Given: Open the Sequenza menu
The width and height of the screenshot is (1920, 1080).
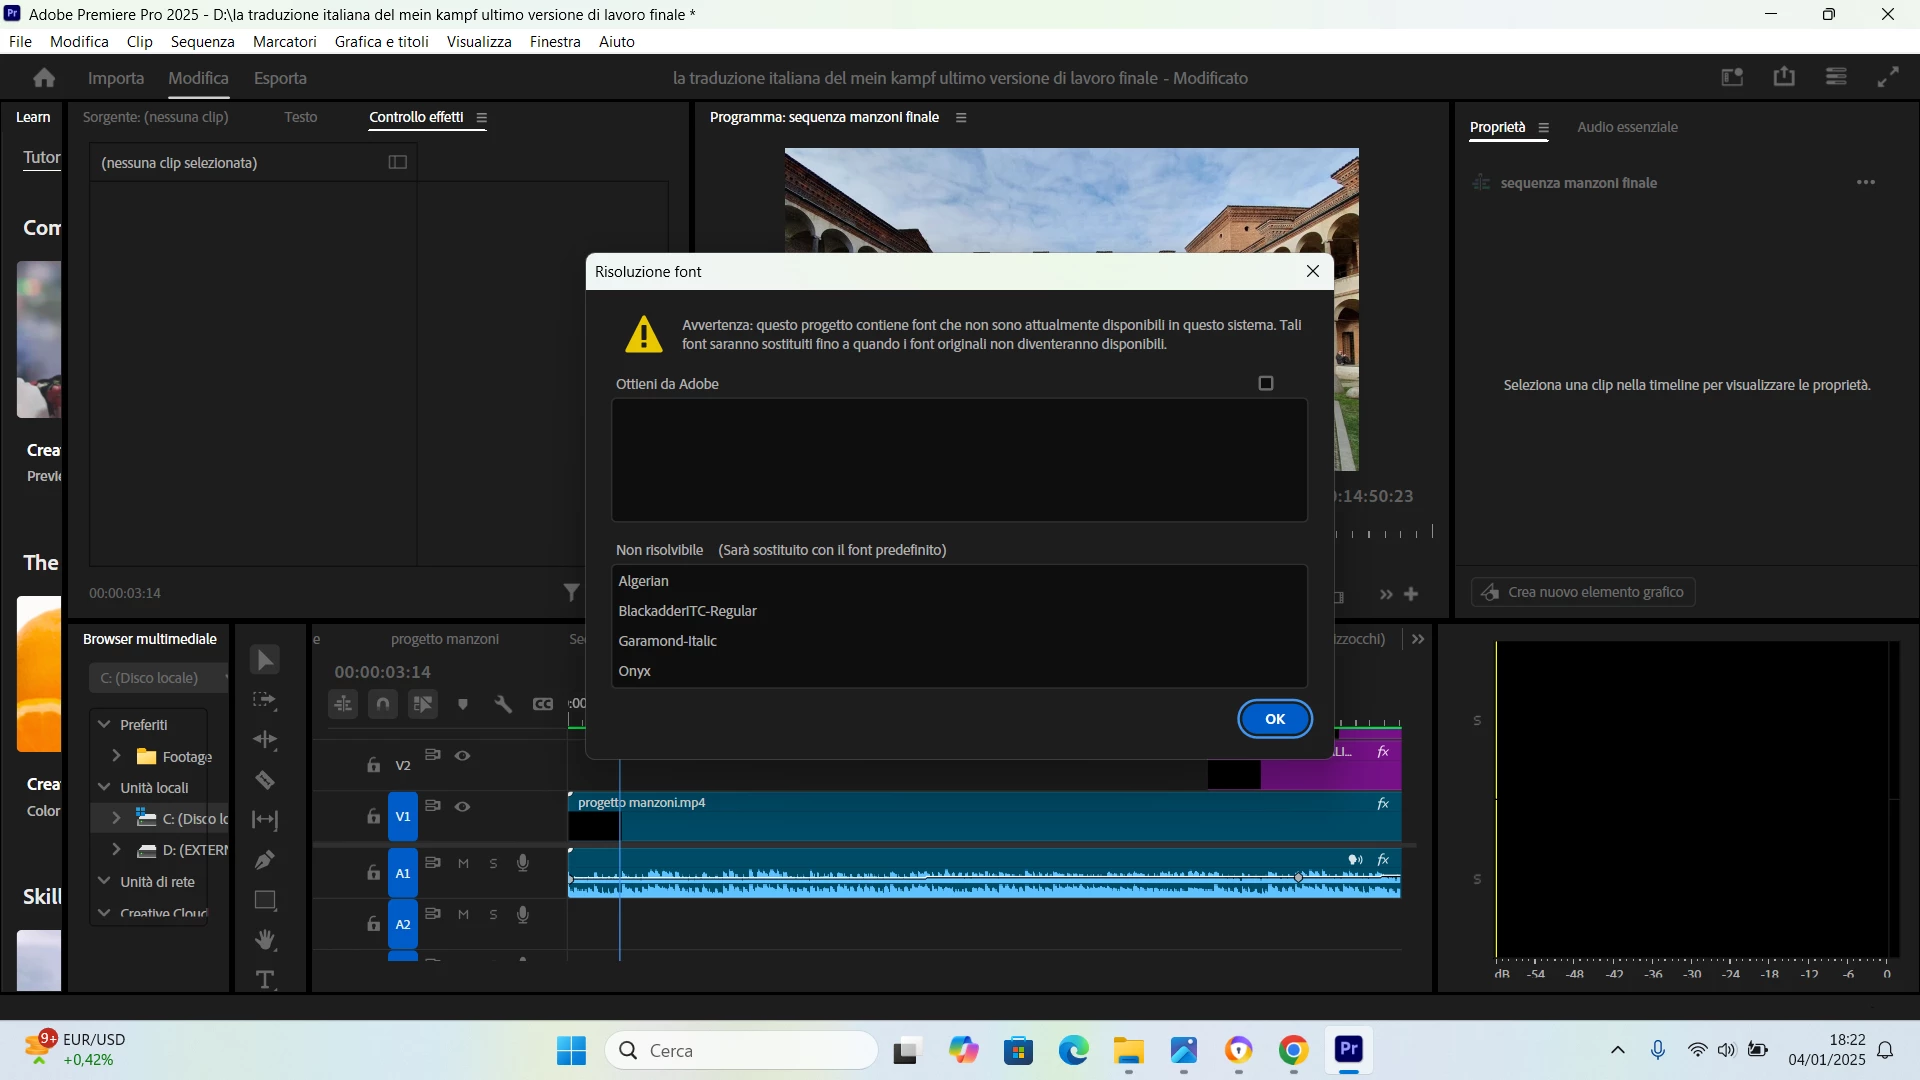Looking at the screenshot, I should [x=202, y=42].
